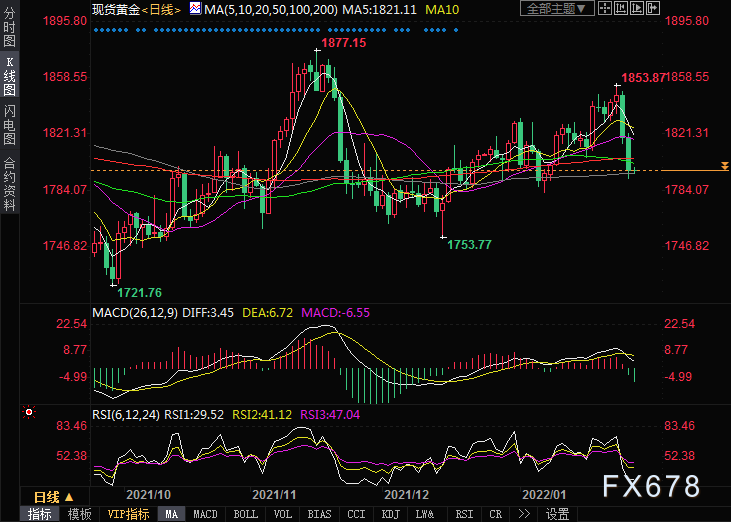Click the right axis 1821.31 price

(687, 133)
